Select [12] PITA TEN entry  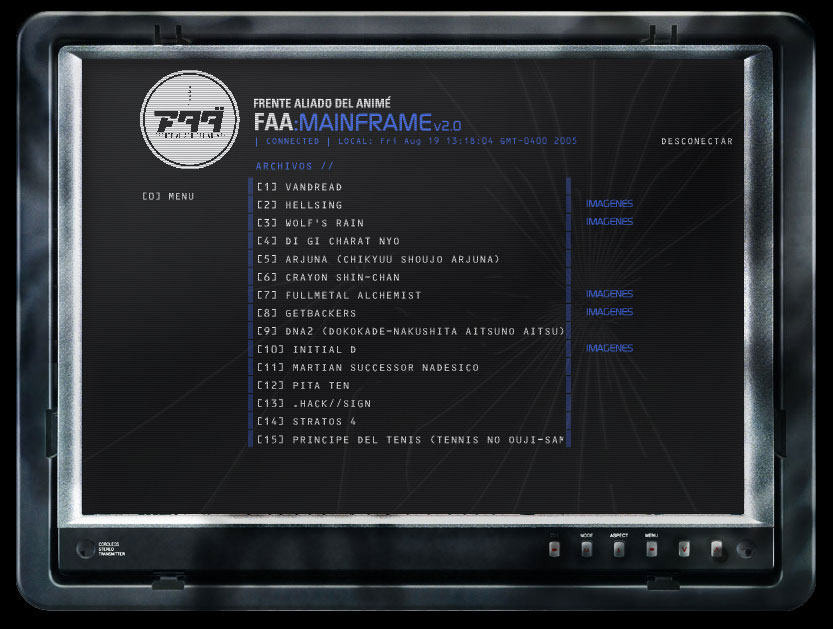coord(303,386)
